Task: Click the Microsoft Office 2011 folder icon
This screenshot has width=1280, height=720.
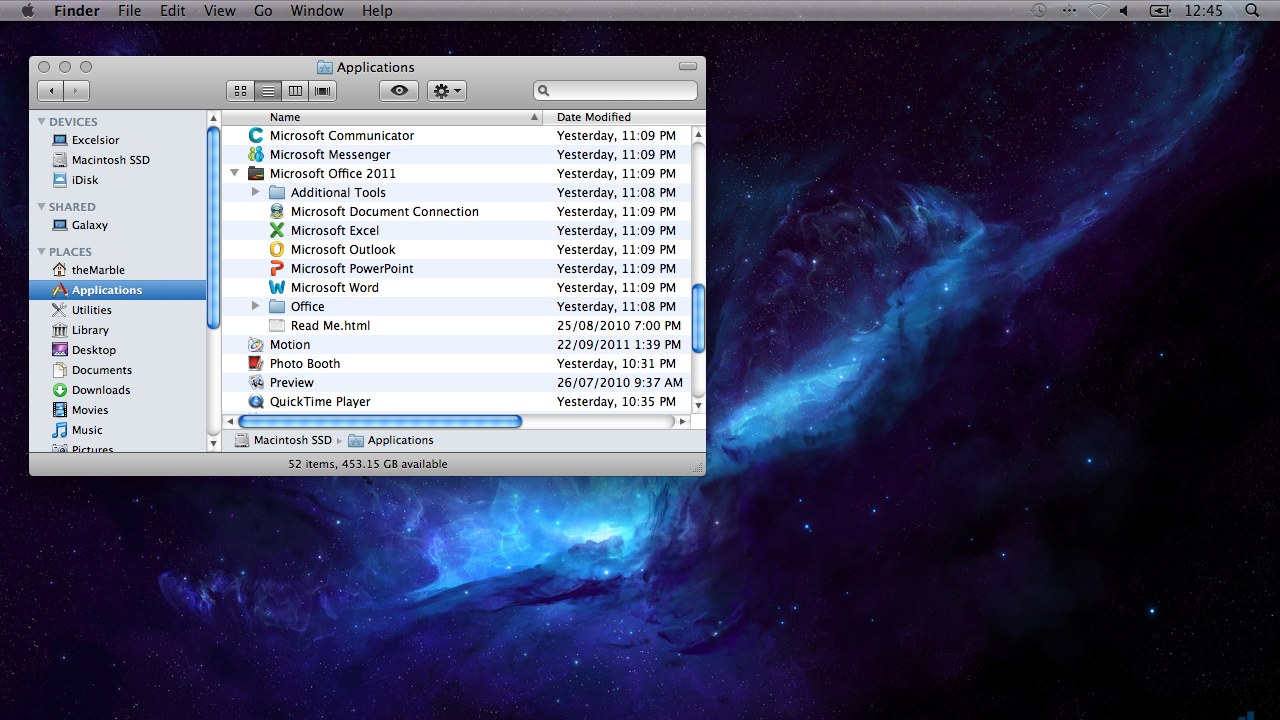Action: coord(256,173)
